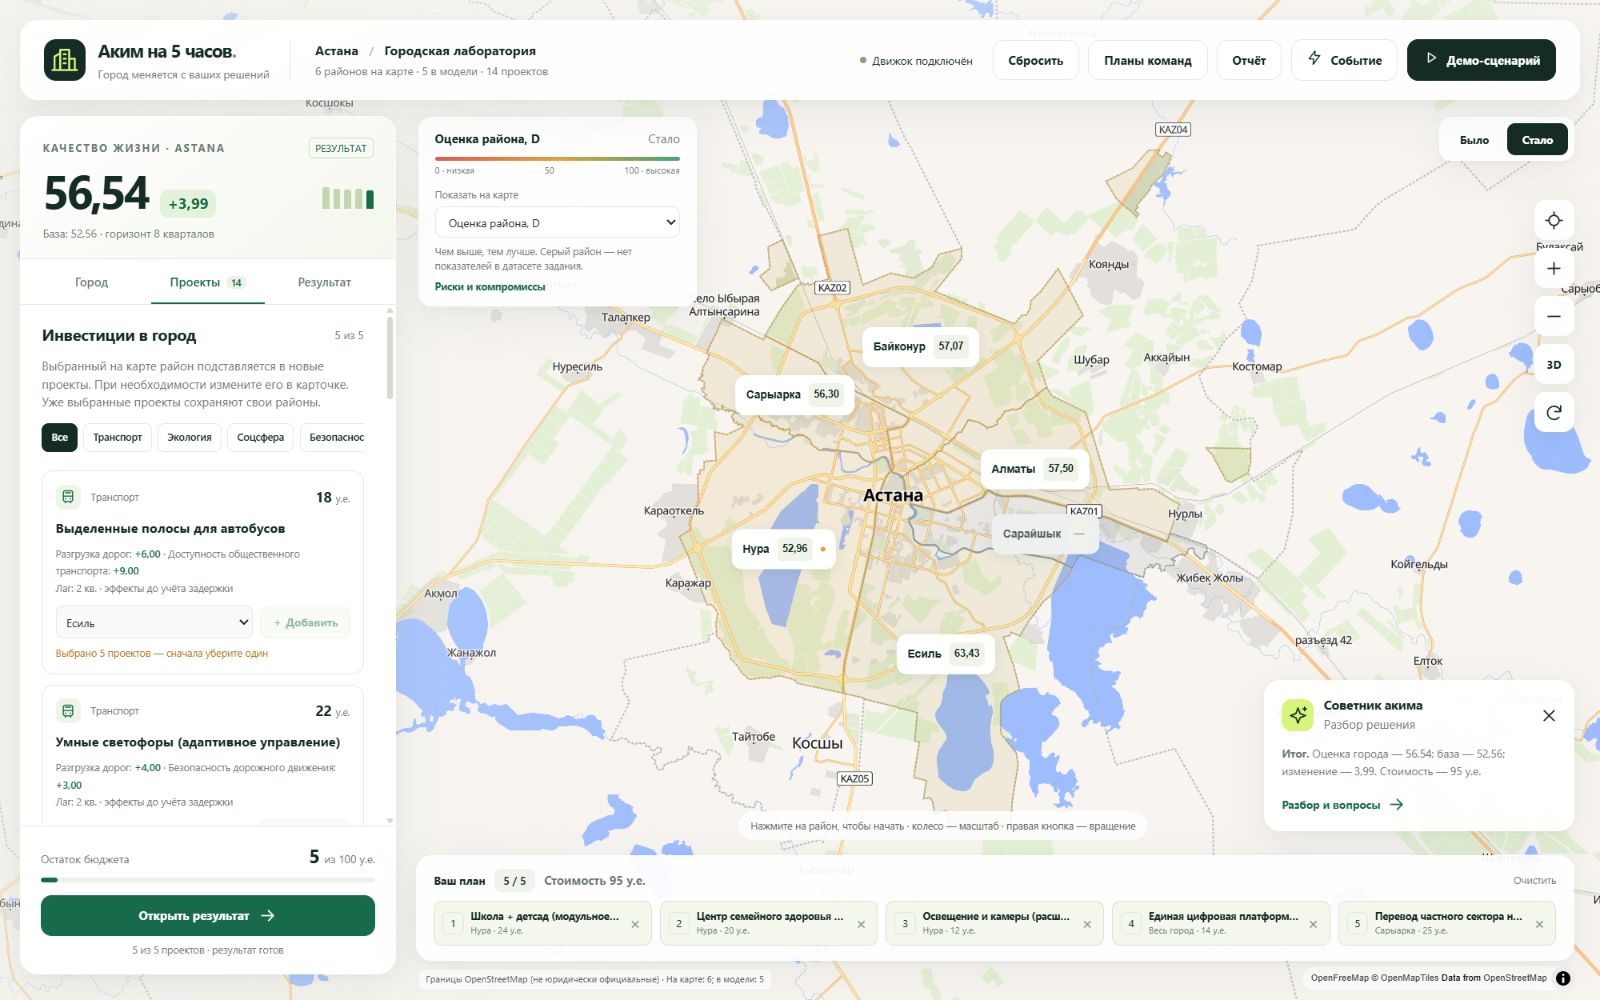Open the Оценка района, D map layer dropdown
The image size is (1600, 1000).
pyautogui.click(x=557, y=222)
